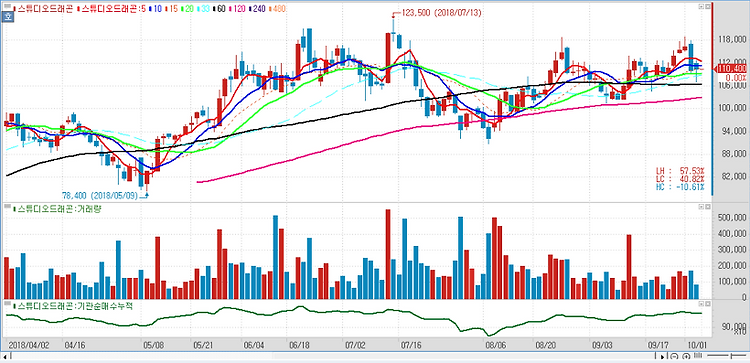Click the blue 호 badge button
The width and height of the screenshot is (750, 363).
[8, 17]
